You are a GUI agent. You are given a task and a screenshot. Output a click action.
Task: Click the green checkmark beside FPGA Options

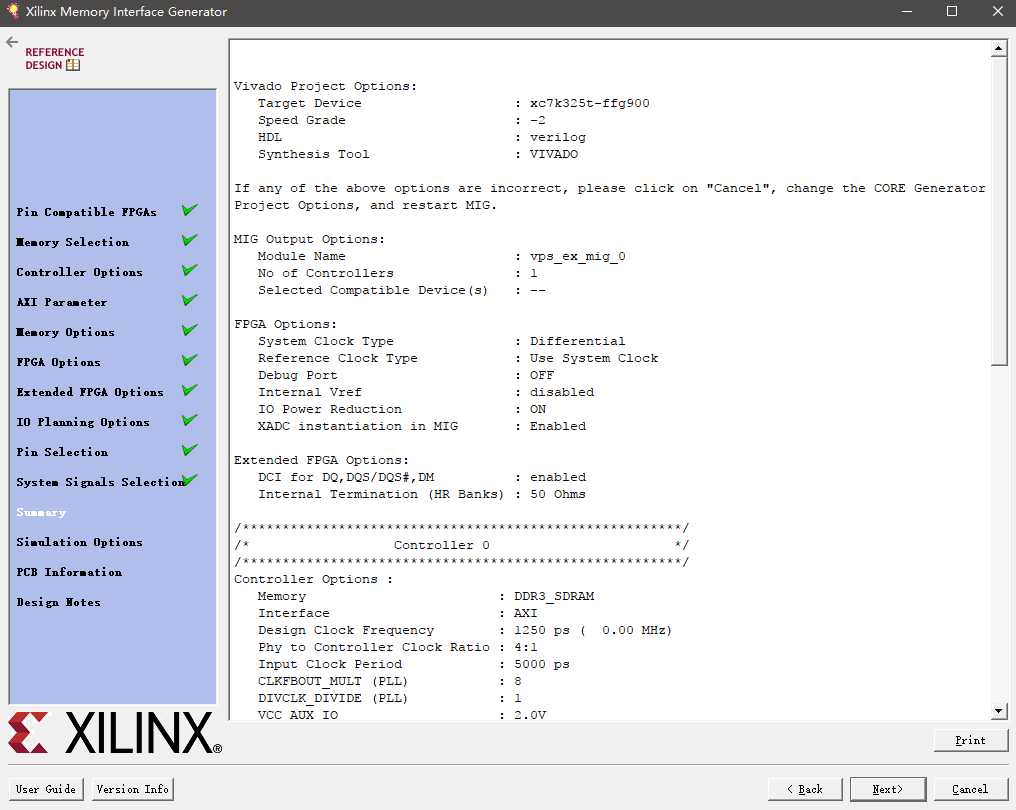tap(190, 360)
